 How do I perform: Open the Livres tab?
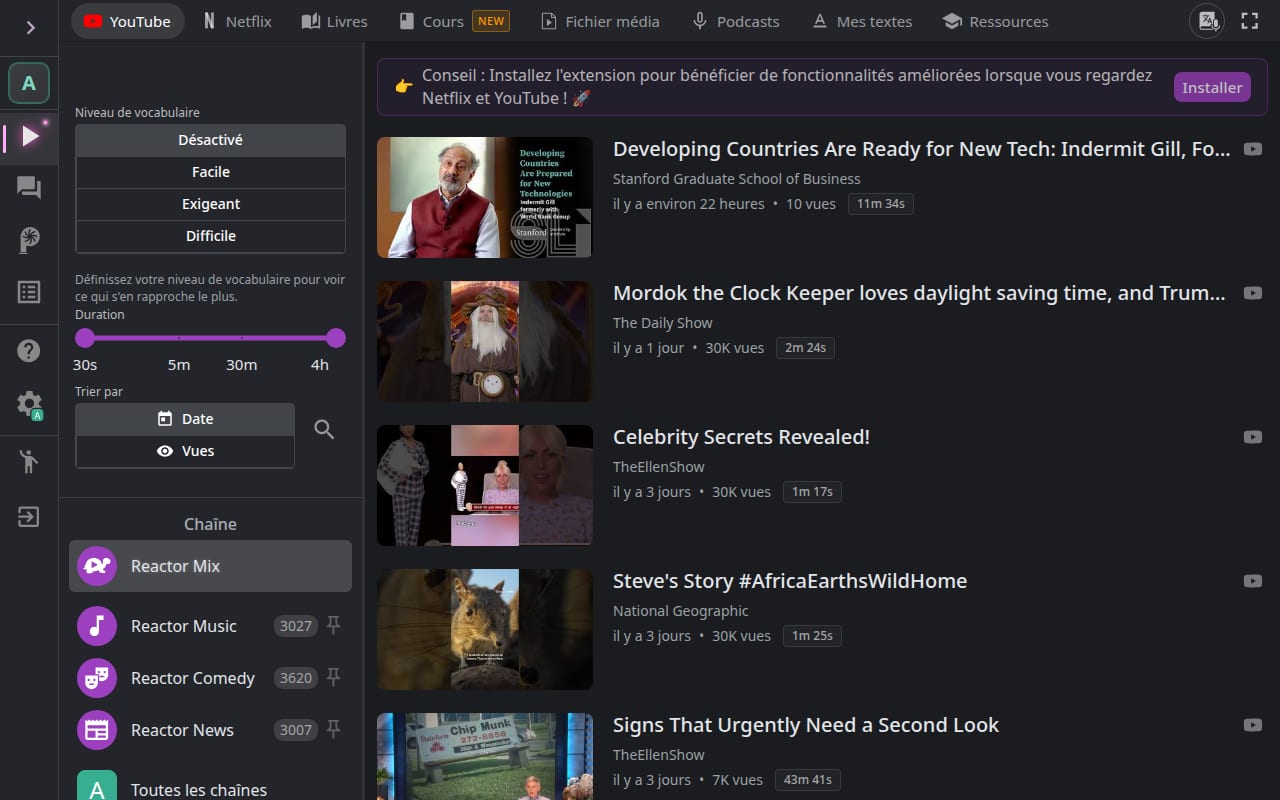coord(335,21)
